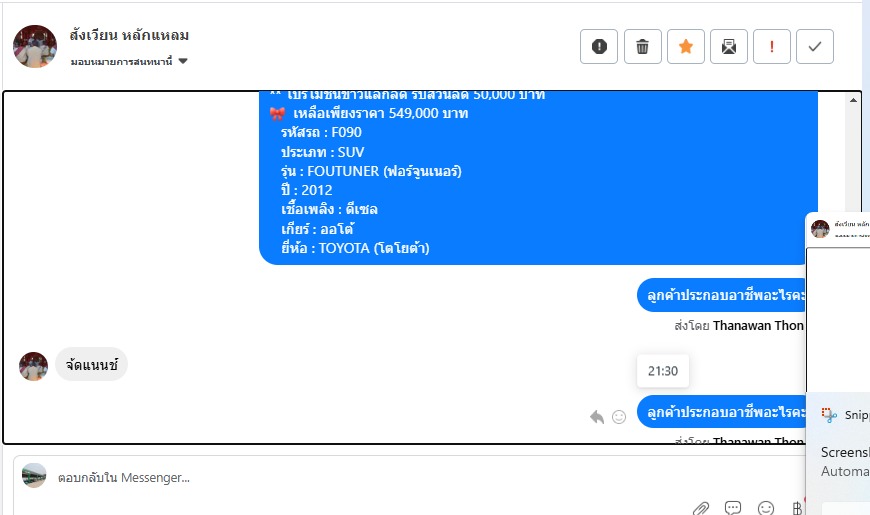Open the baht payment request icon
The width and height of the screenshot is (870, 515).
[x=797, y=508]
